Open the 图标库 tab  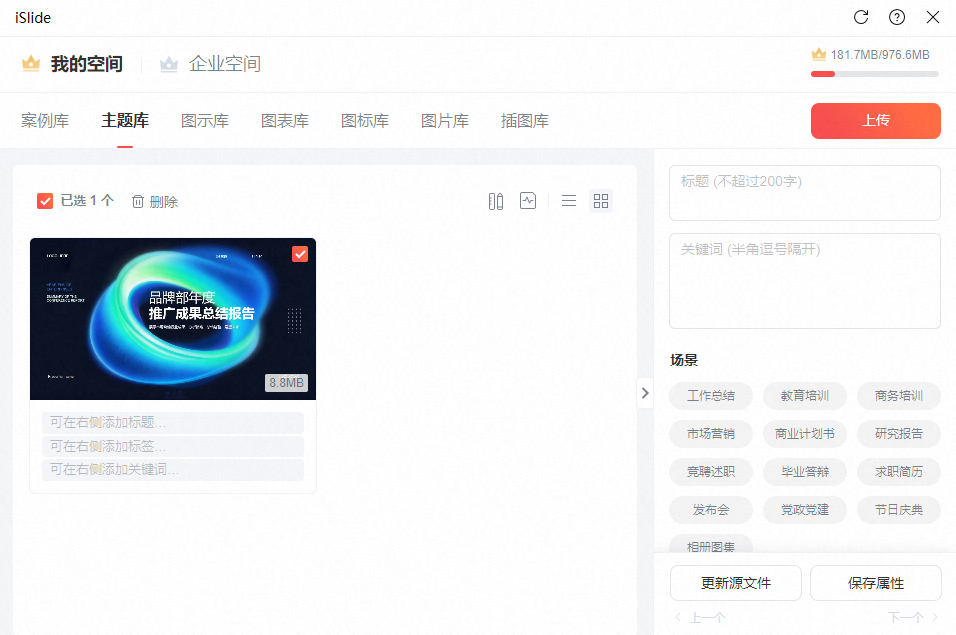[x=365, y=121]
